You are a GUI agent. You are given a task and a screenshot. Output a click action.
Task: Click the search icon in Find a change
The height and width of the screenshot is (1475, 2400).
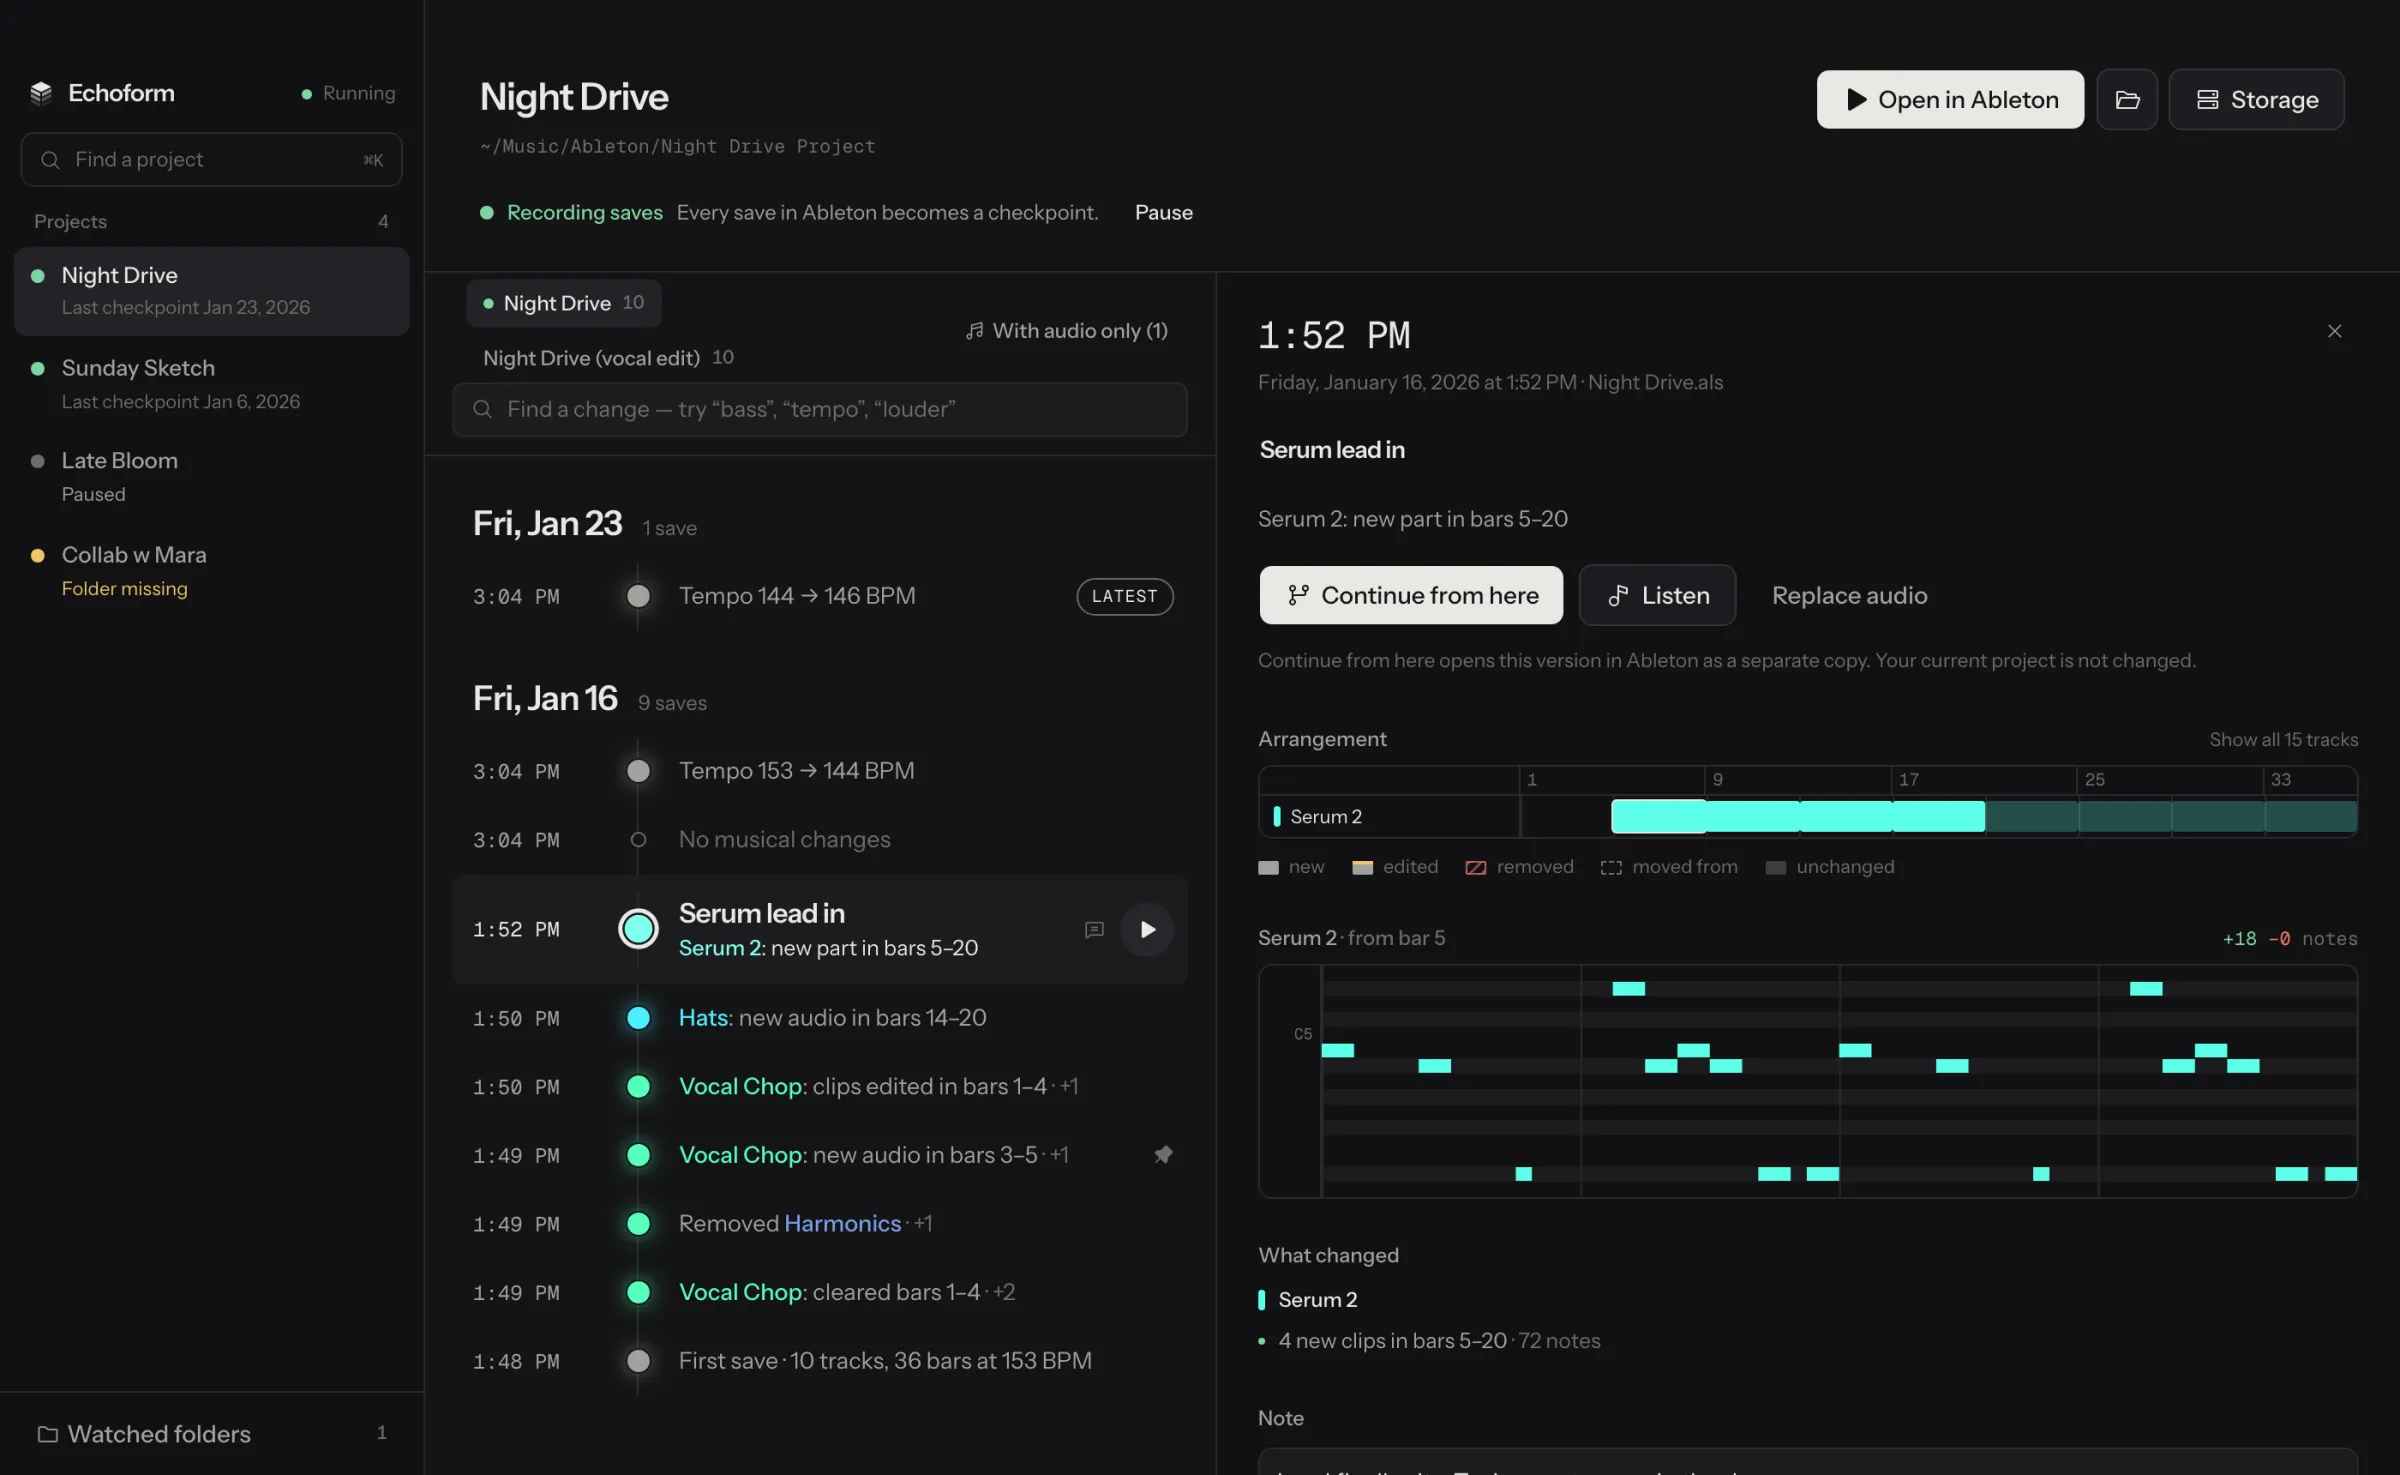point(482,409)
